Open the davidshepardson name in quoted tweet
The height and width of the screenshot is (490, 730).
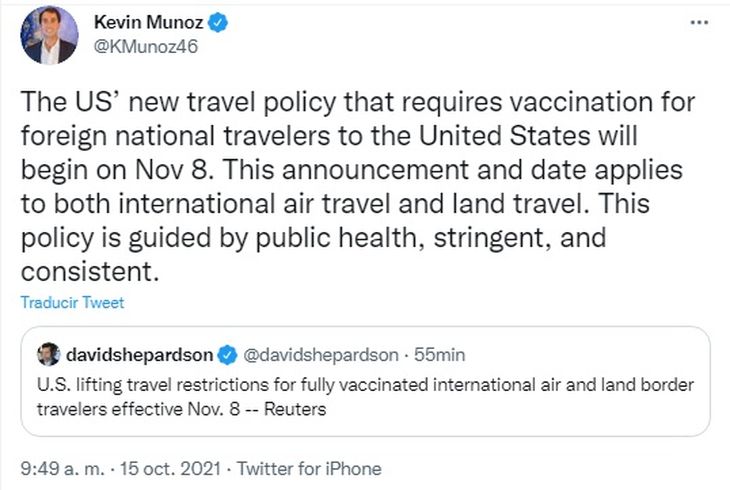pos(139,354)
